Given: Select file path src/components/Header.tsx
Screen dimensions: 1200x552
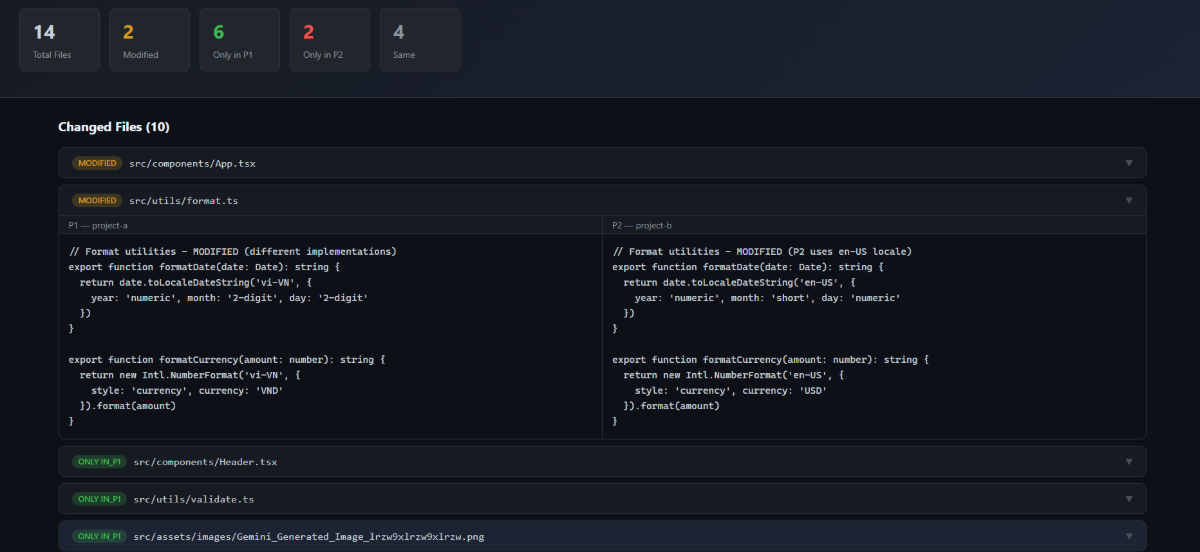Looking at the screenshot, I should click(205, 462).
